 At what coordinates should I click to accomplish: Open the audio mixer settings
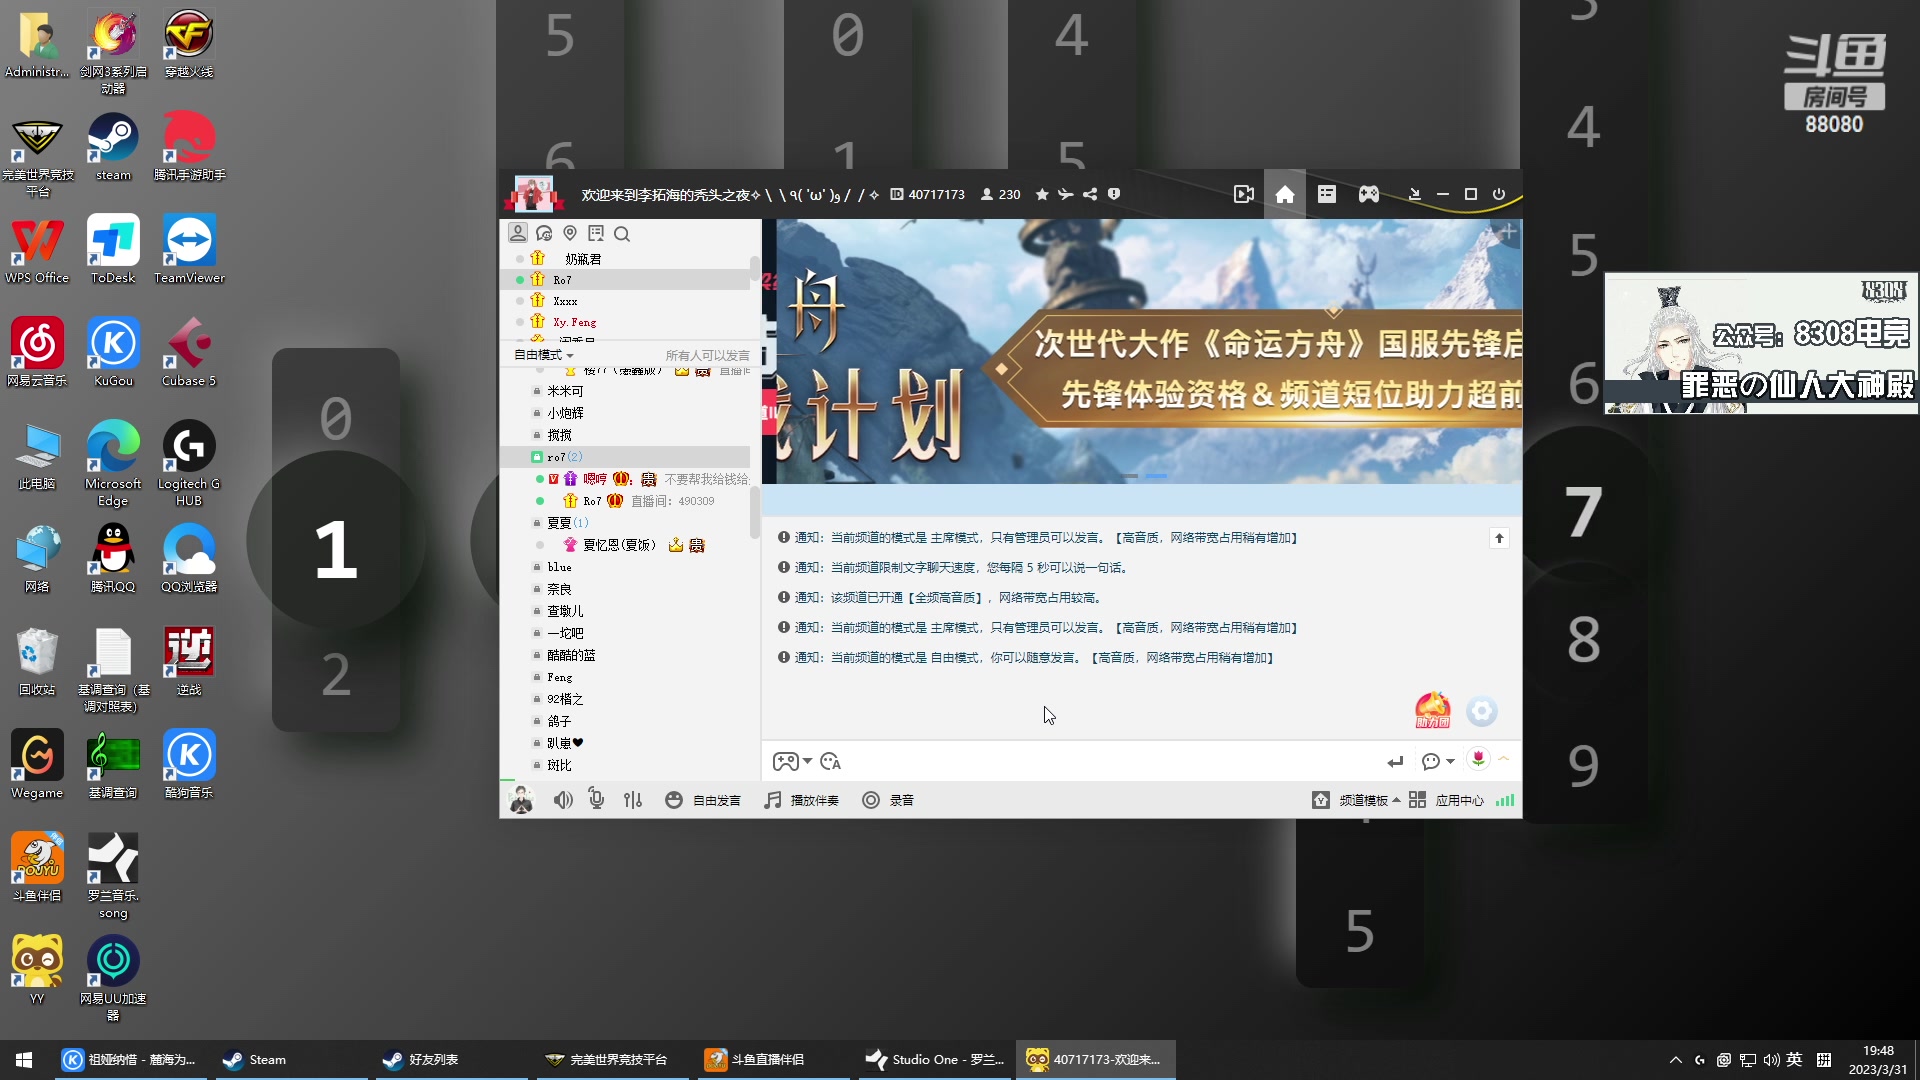tap(634, 800)
